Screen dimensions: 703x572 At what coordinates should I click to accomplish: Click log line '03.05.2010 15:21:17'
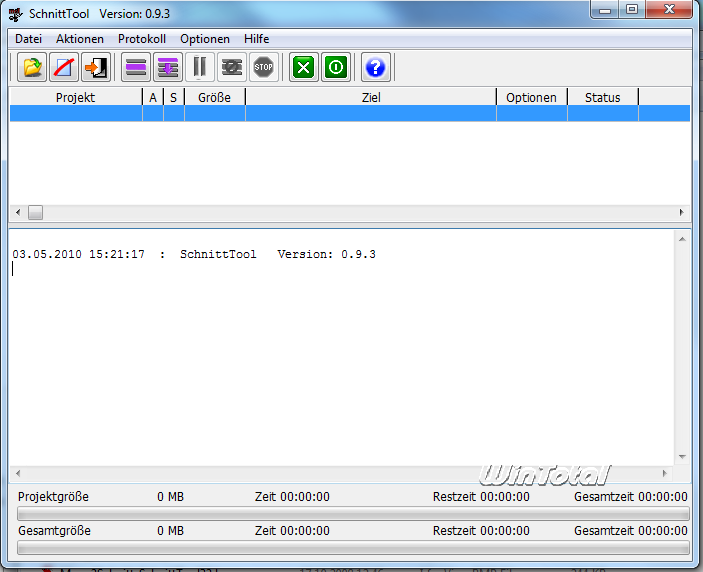tap(78, 254)
